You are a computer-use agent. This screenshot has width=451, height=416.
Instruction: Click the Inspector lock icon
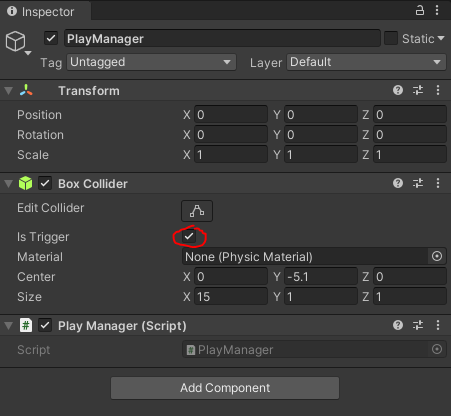420,10
